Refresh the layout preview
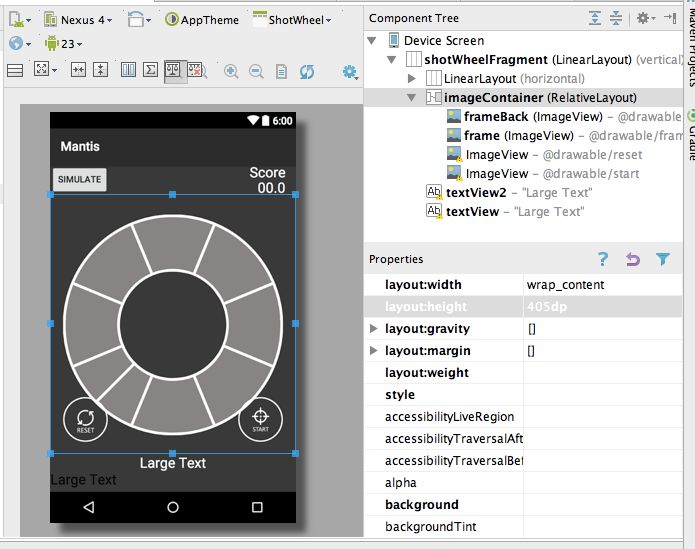The width and height of the screenshot is (695, 549). click(x=307, y=71)
